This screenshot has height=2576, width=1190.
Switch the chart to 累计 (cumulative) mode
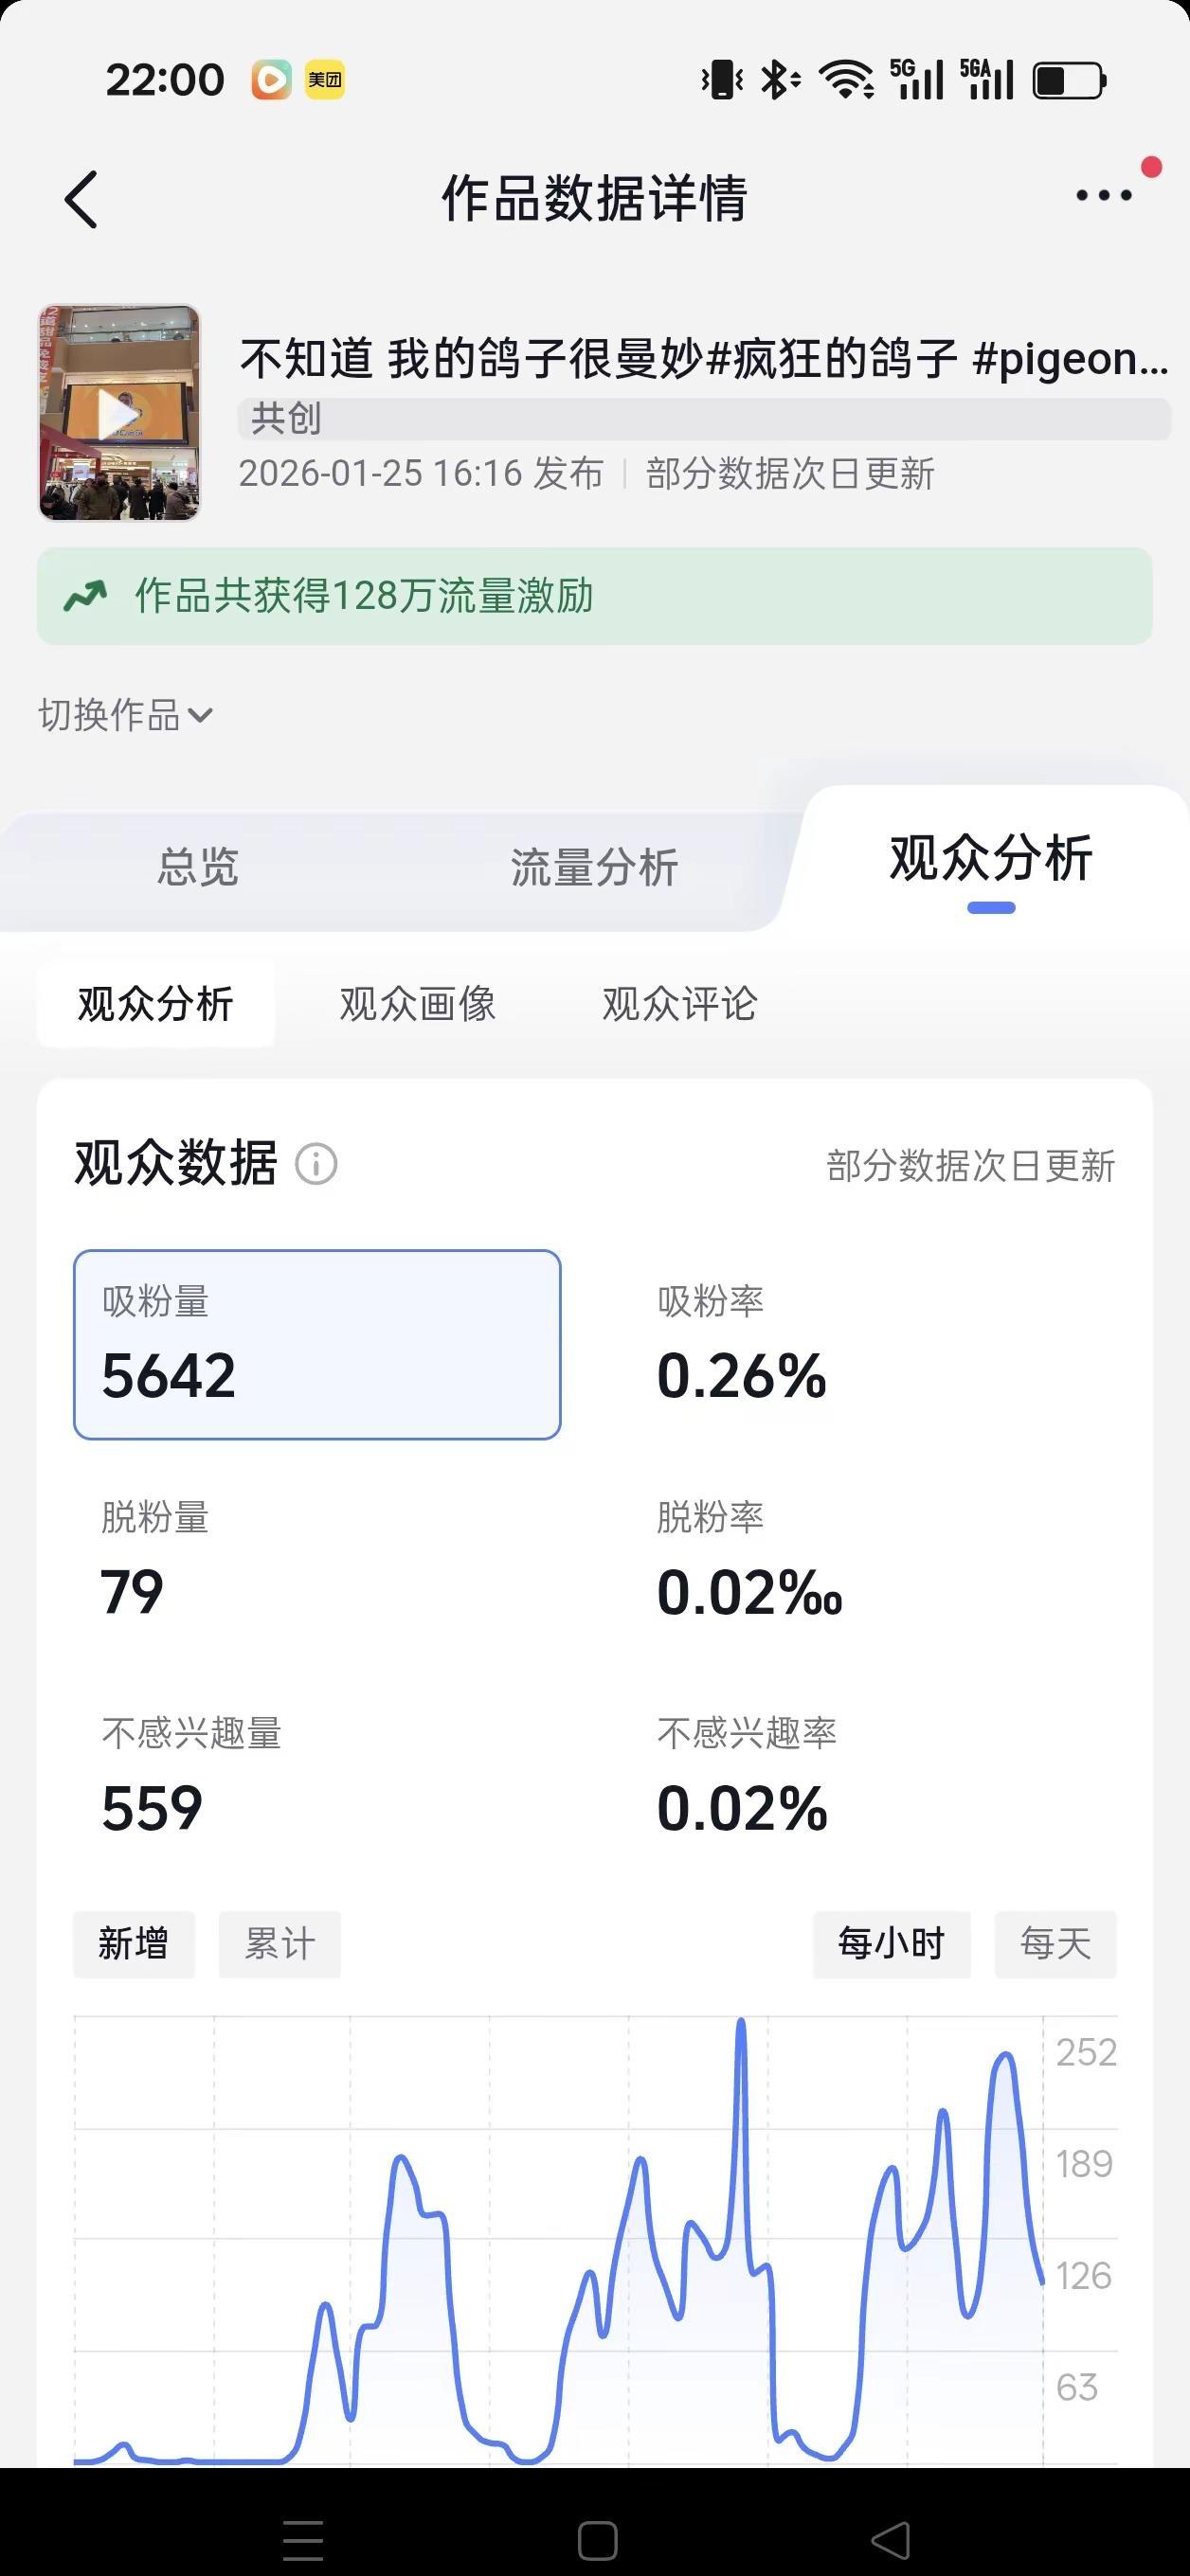pos(279,1944)
